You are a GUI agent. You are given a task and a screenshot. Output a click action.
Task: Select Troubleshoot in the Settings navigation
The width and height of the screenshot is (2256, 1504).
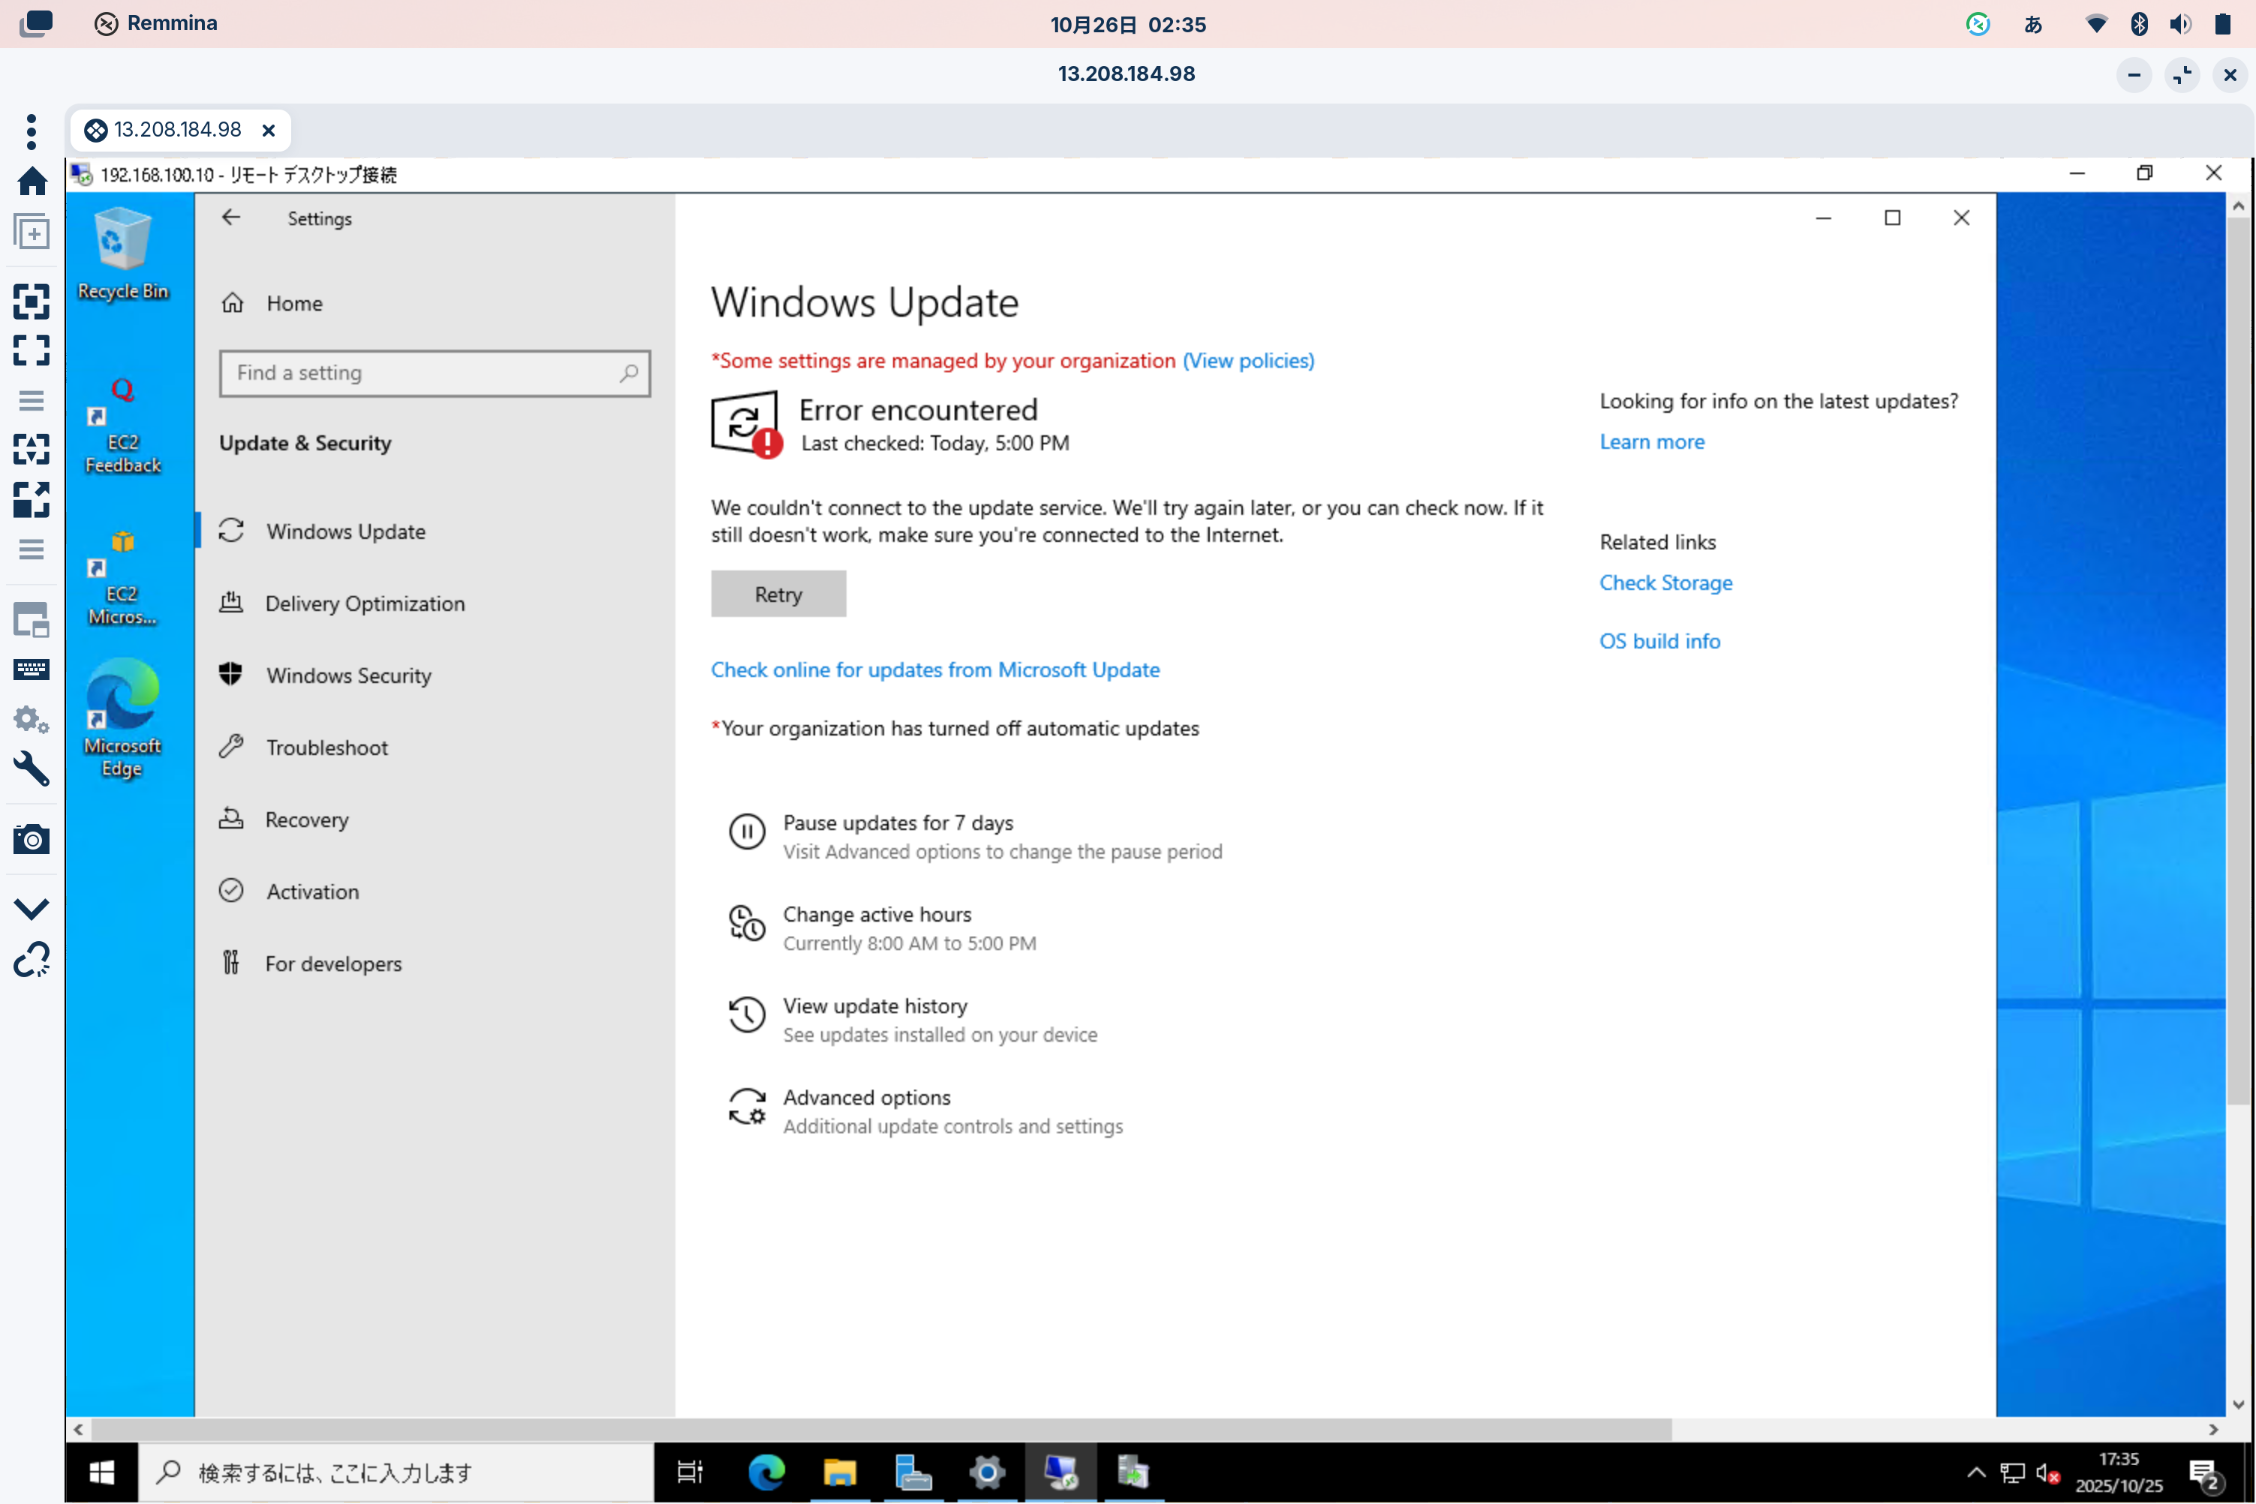point(326,747)
